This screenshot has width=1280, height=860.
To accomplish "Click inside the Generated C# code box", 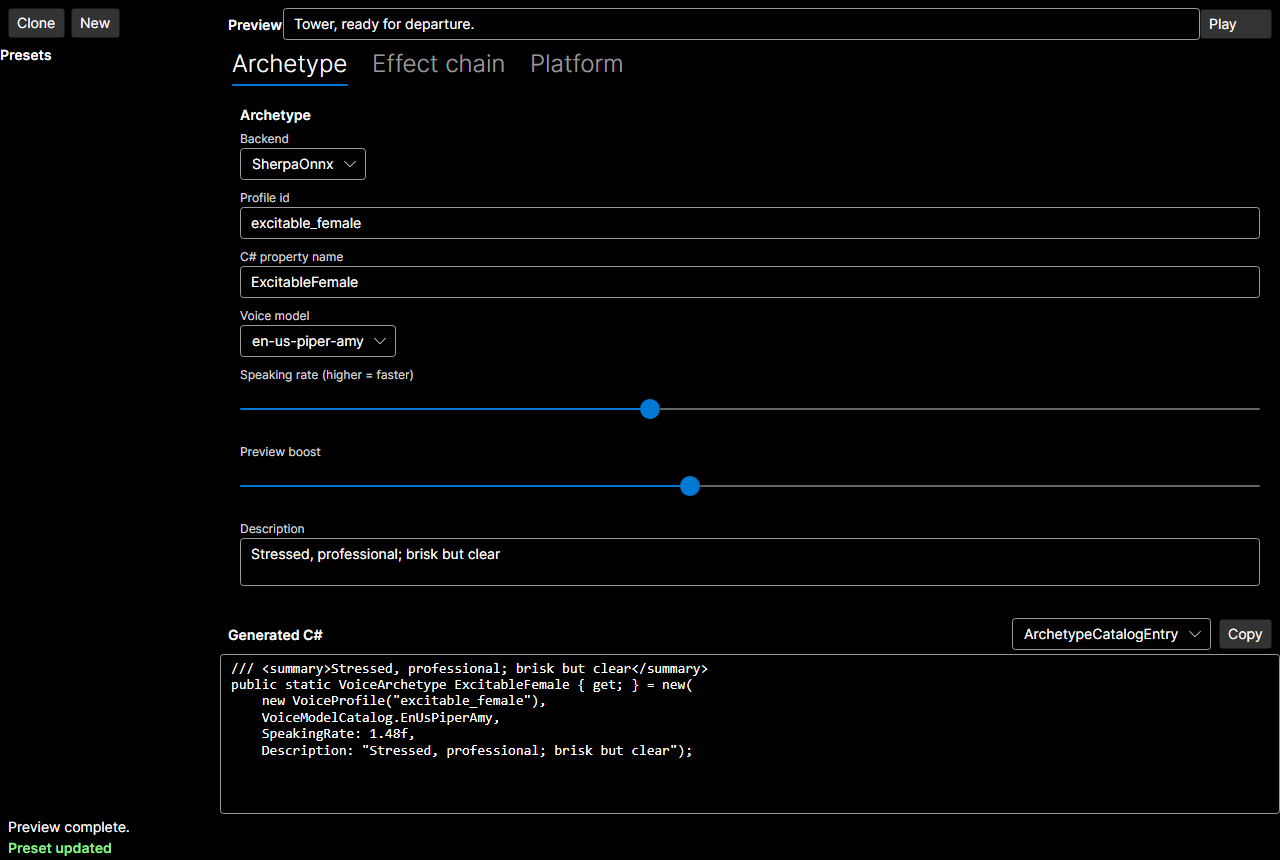I will (750, 734).
